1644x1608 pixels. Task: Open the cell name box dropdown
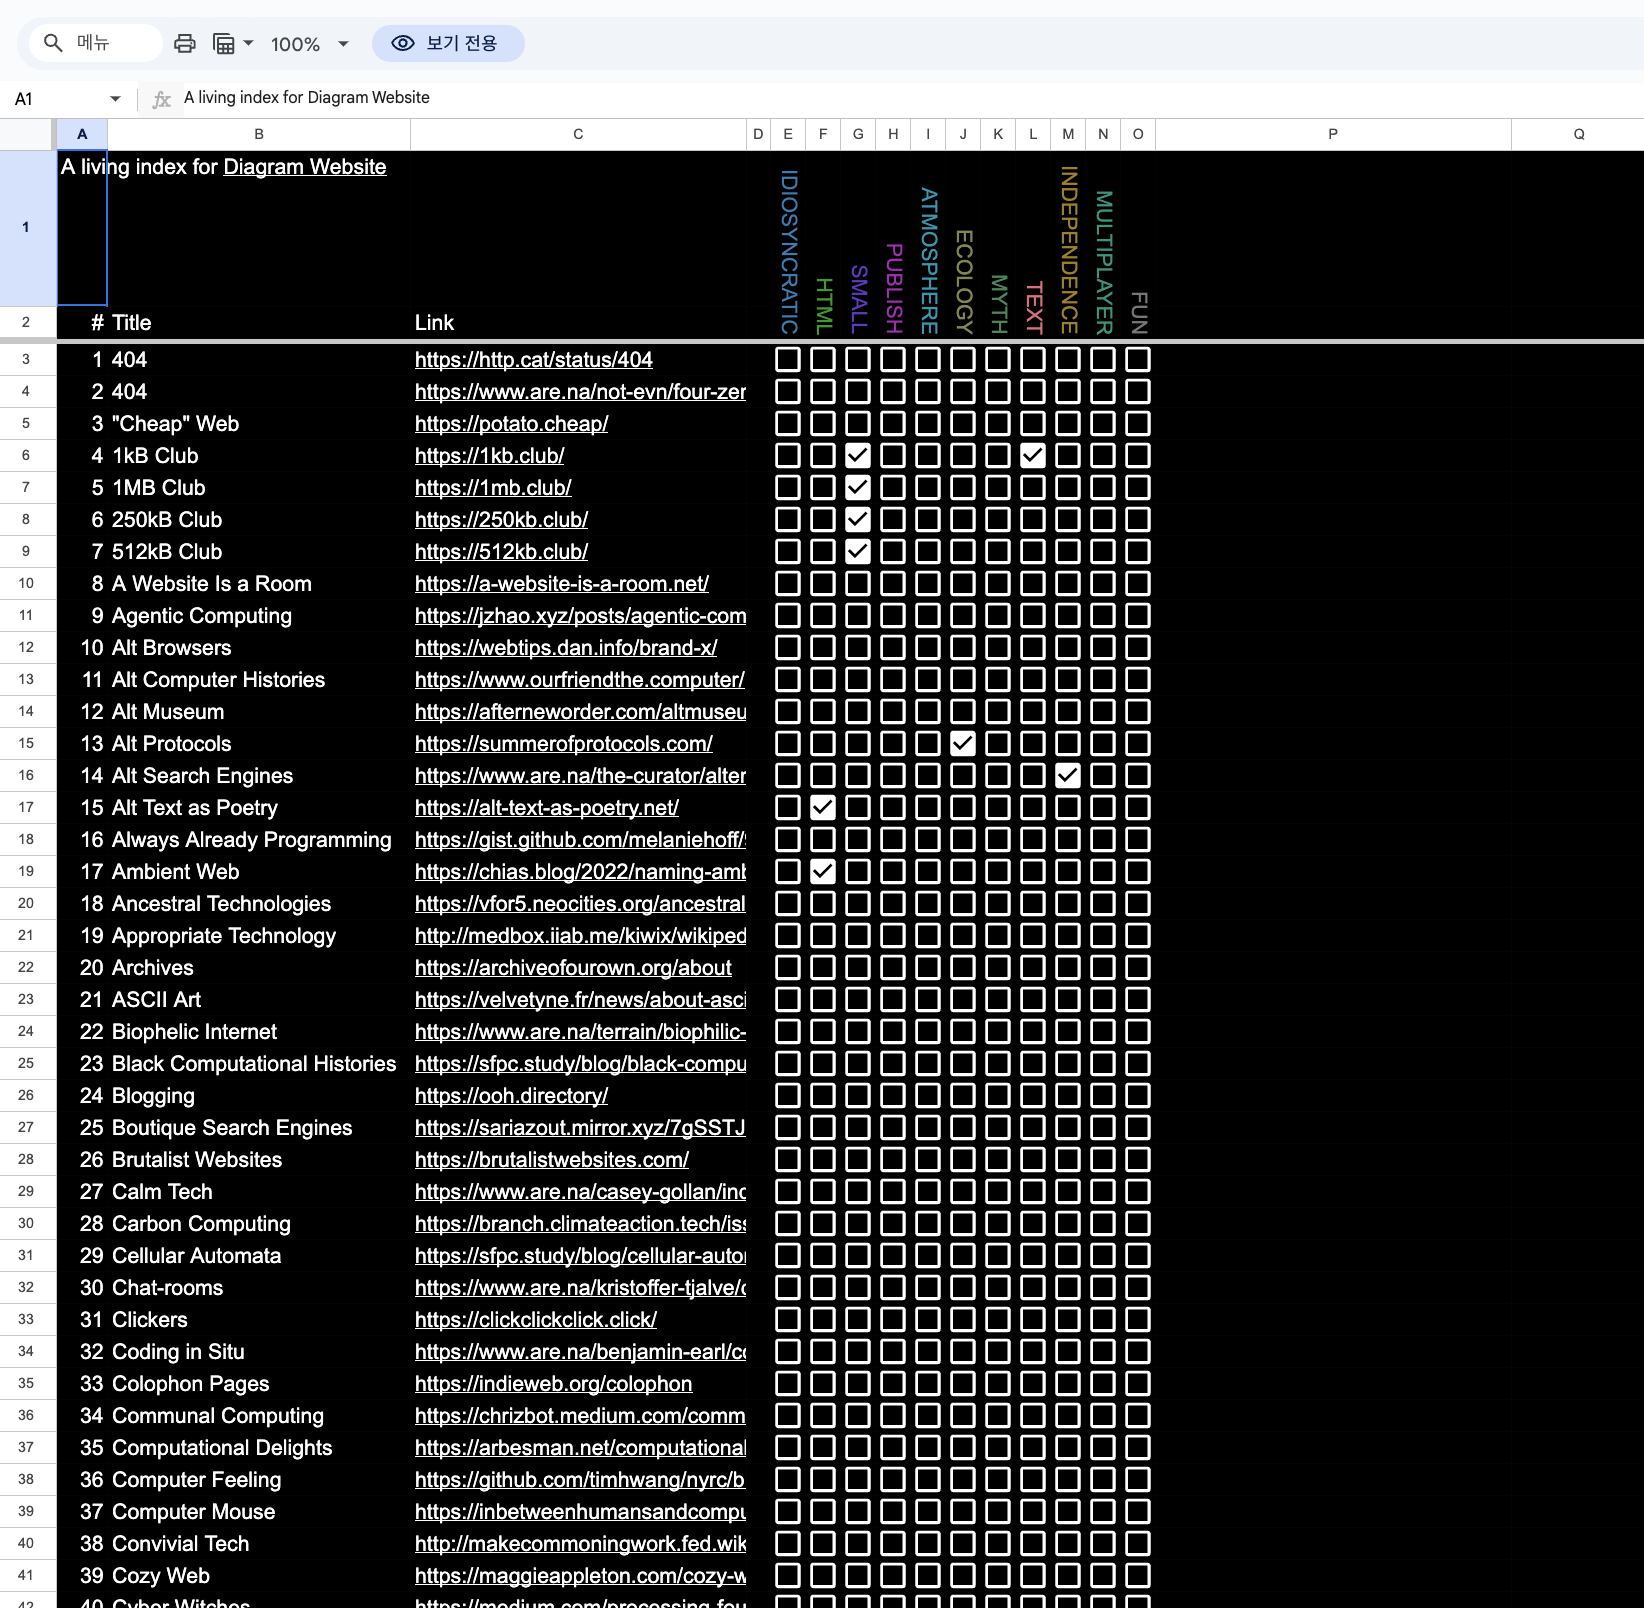point(115,98)
